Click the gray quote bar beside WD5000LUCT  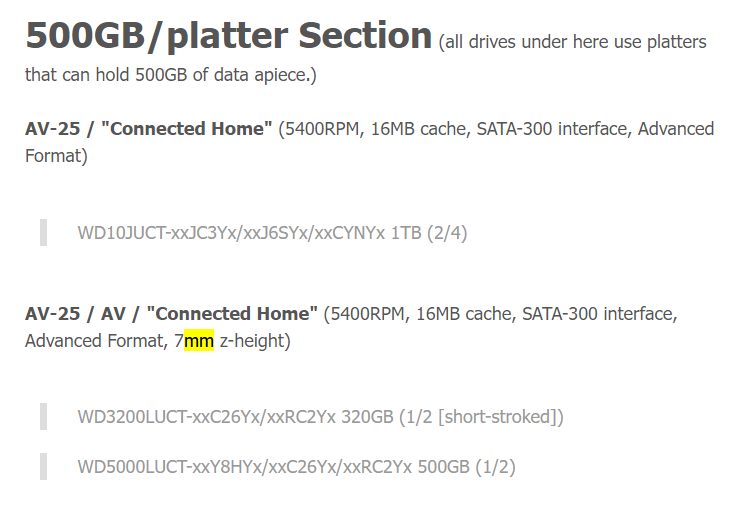(43, 467)
